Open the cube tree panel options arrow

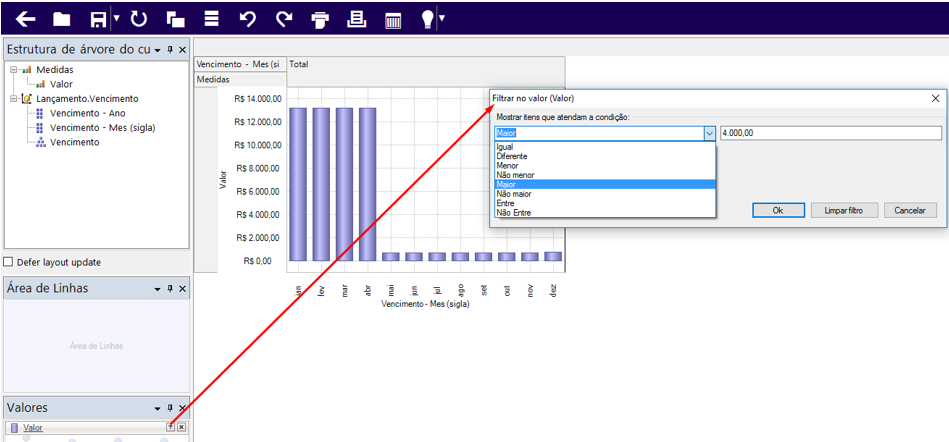pos(157,50)
